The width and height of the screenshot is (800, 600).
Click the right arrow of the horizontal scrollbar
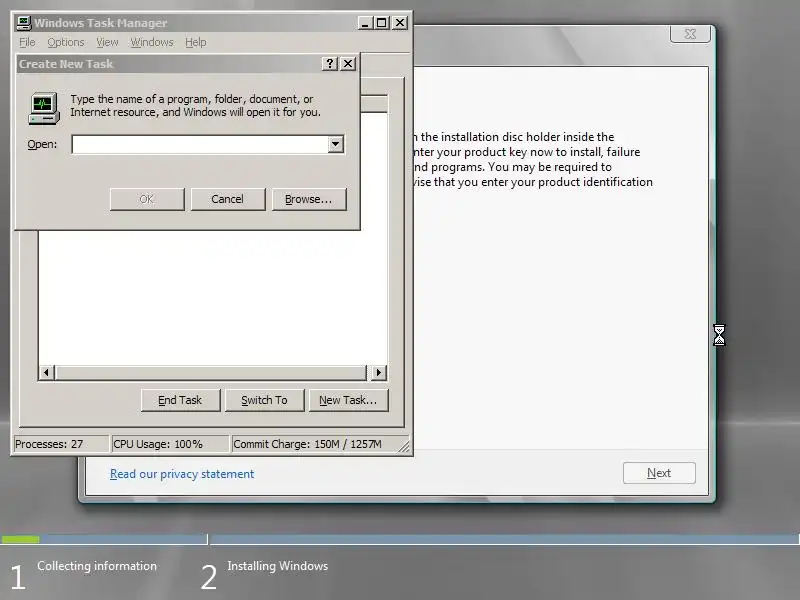pos(379,372)
